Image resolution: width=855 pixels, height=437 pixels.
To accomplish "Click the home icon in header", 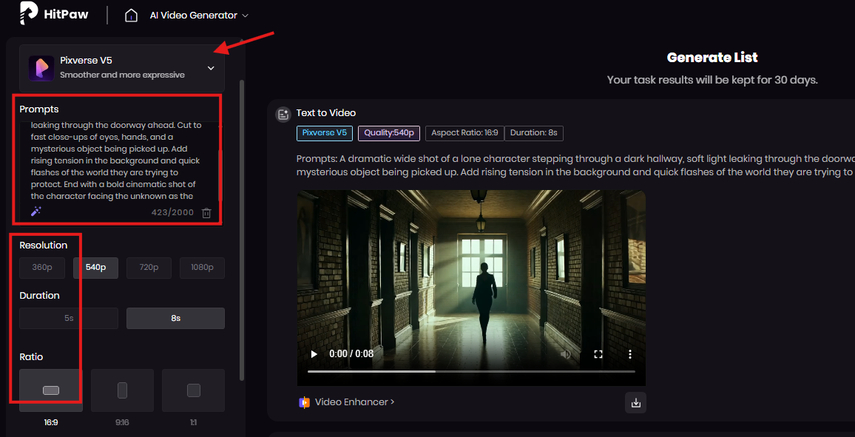I will [x=131, y=15].
